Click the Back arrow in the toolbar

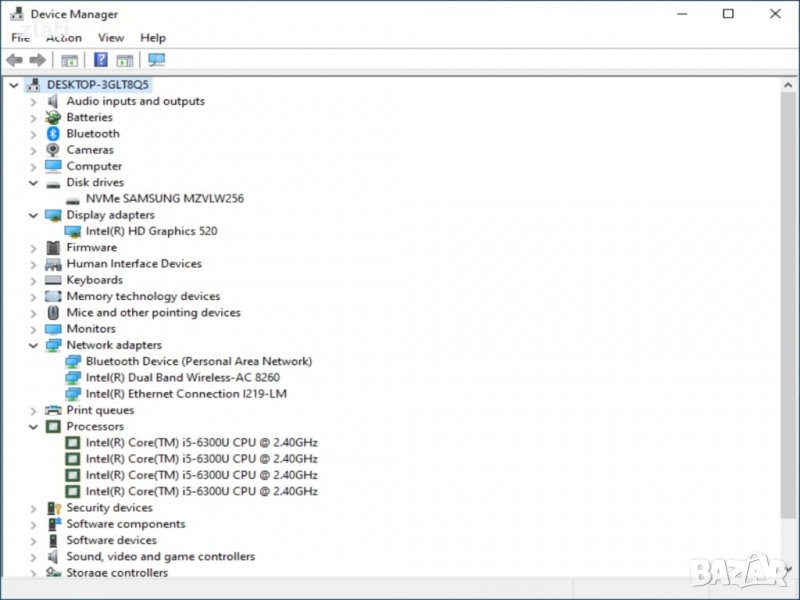14,60
